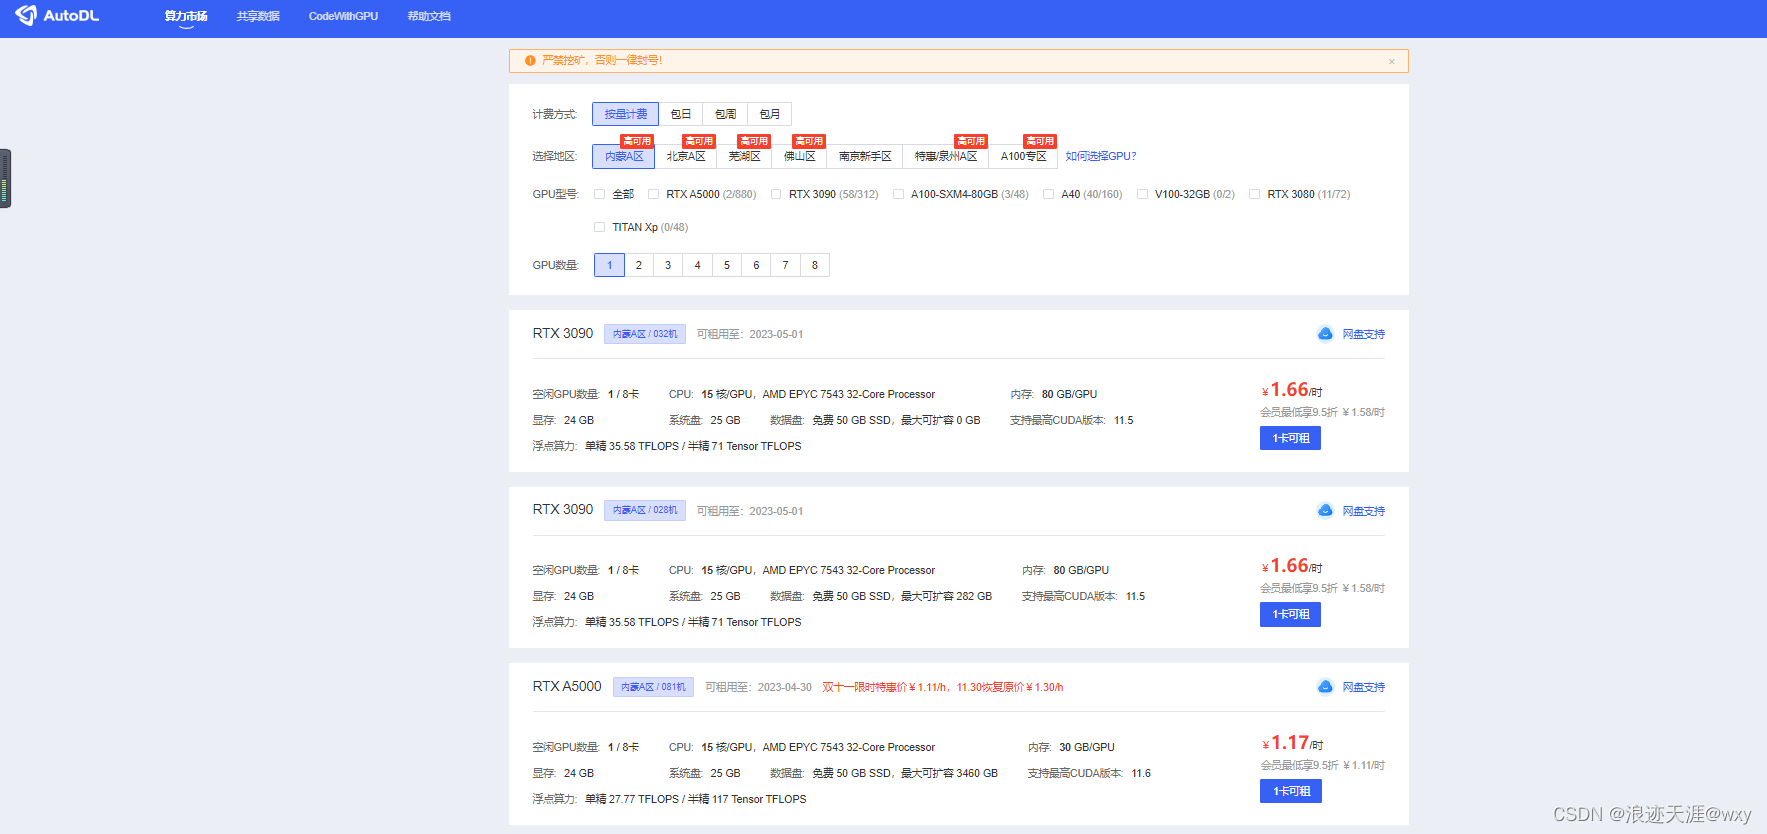
Task: Open the 帮助文档 nav tab
Action: click(429, 16)
